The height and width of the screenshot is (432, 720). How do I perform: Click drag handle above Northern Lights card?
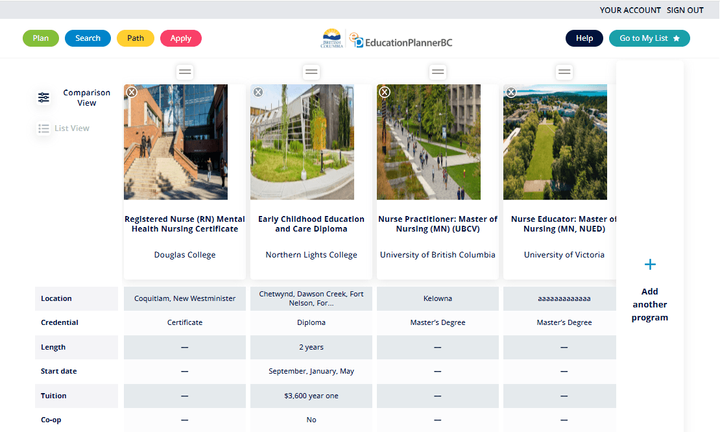coord(312,72)
